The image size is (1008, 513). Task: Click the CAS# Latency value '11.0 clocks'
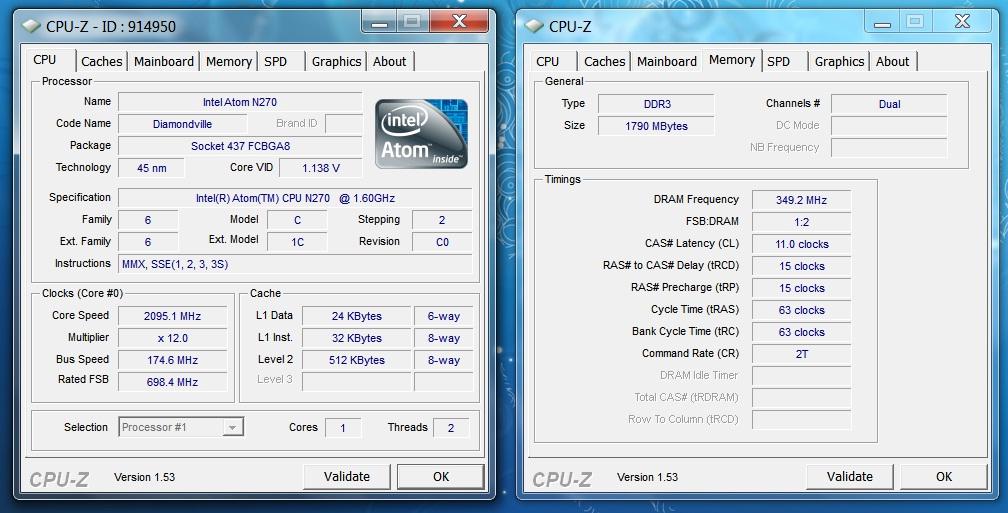pos(801,244)
